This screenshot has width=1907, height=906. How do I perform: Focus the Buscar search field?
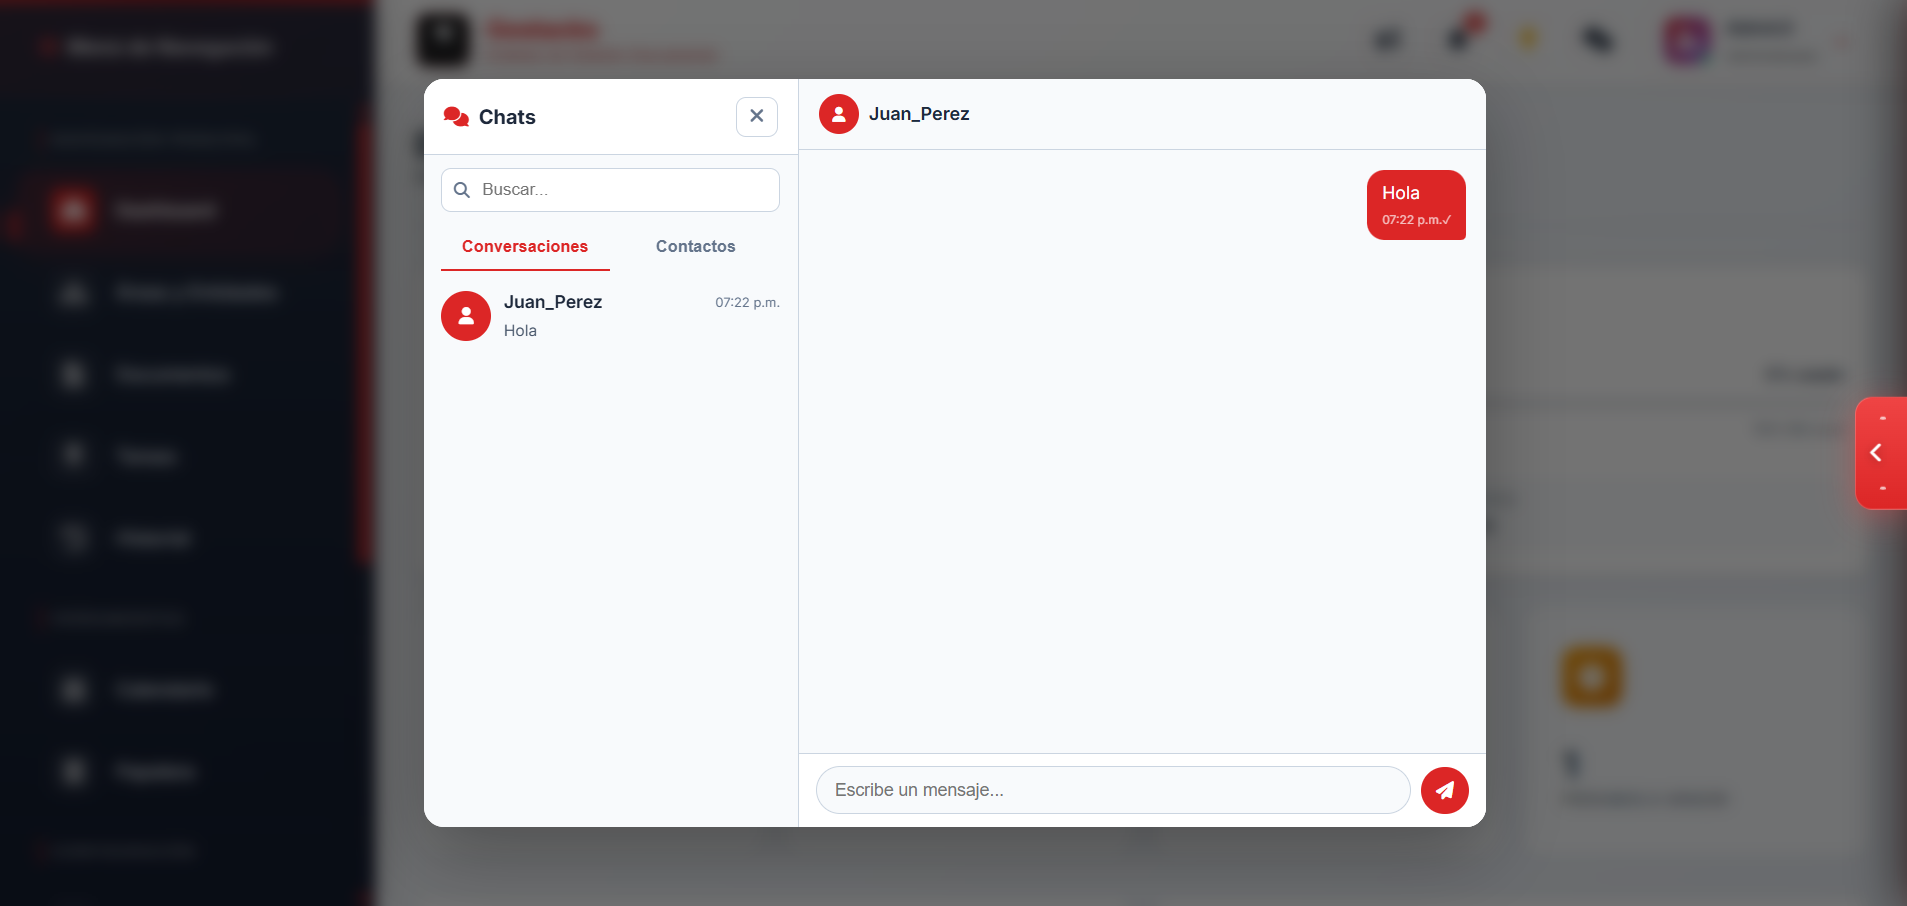(610, 190)
